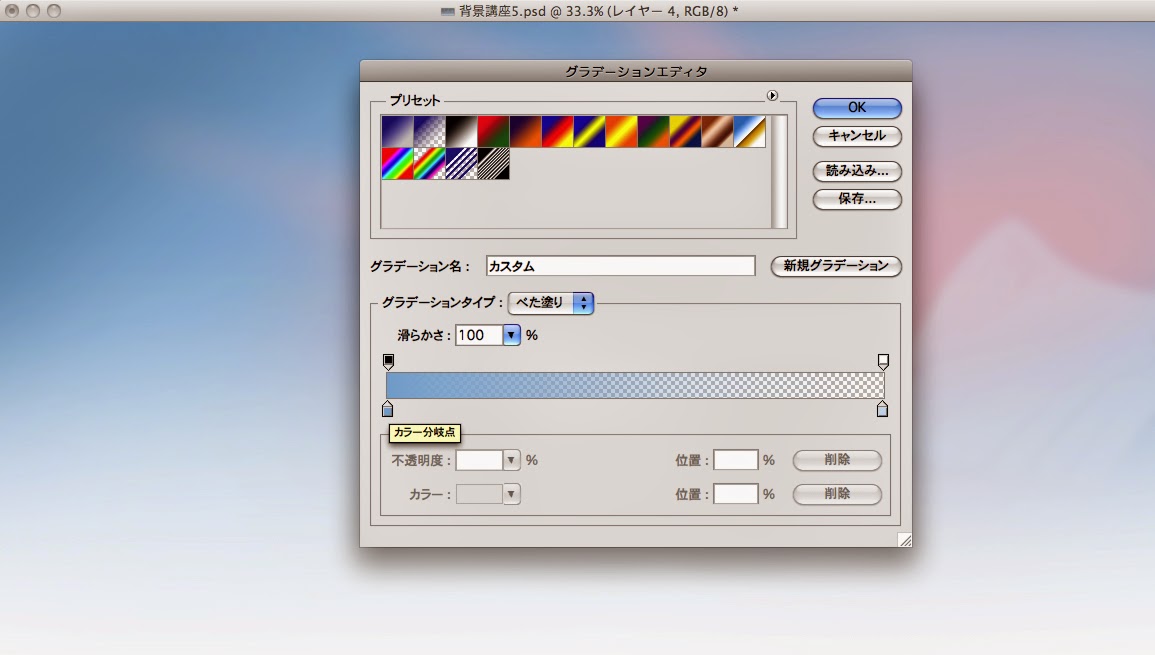Click the 不透明度 percentage field
1155x655 pixels.
click(479, 460)
